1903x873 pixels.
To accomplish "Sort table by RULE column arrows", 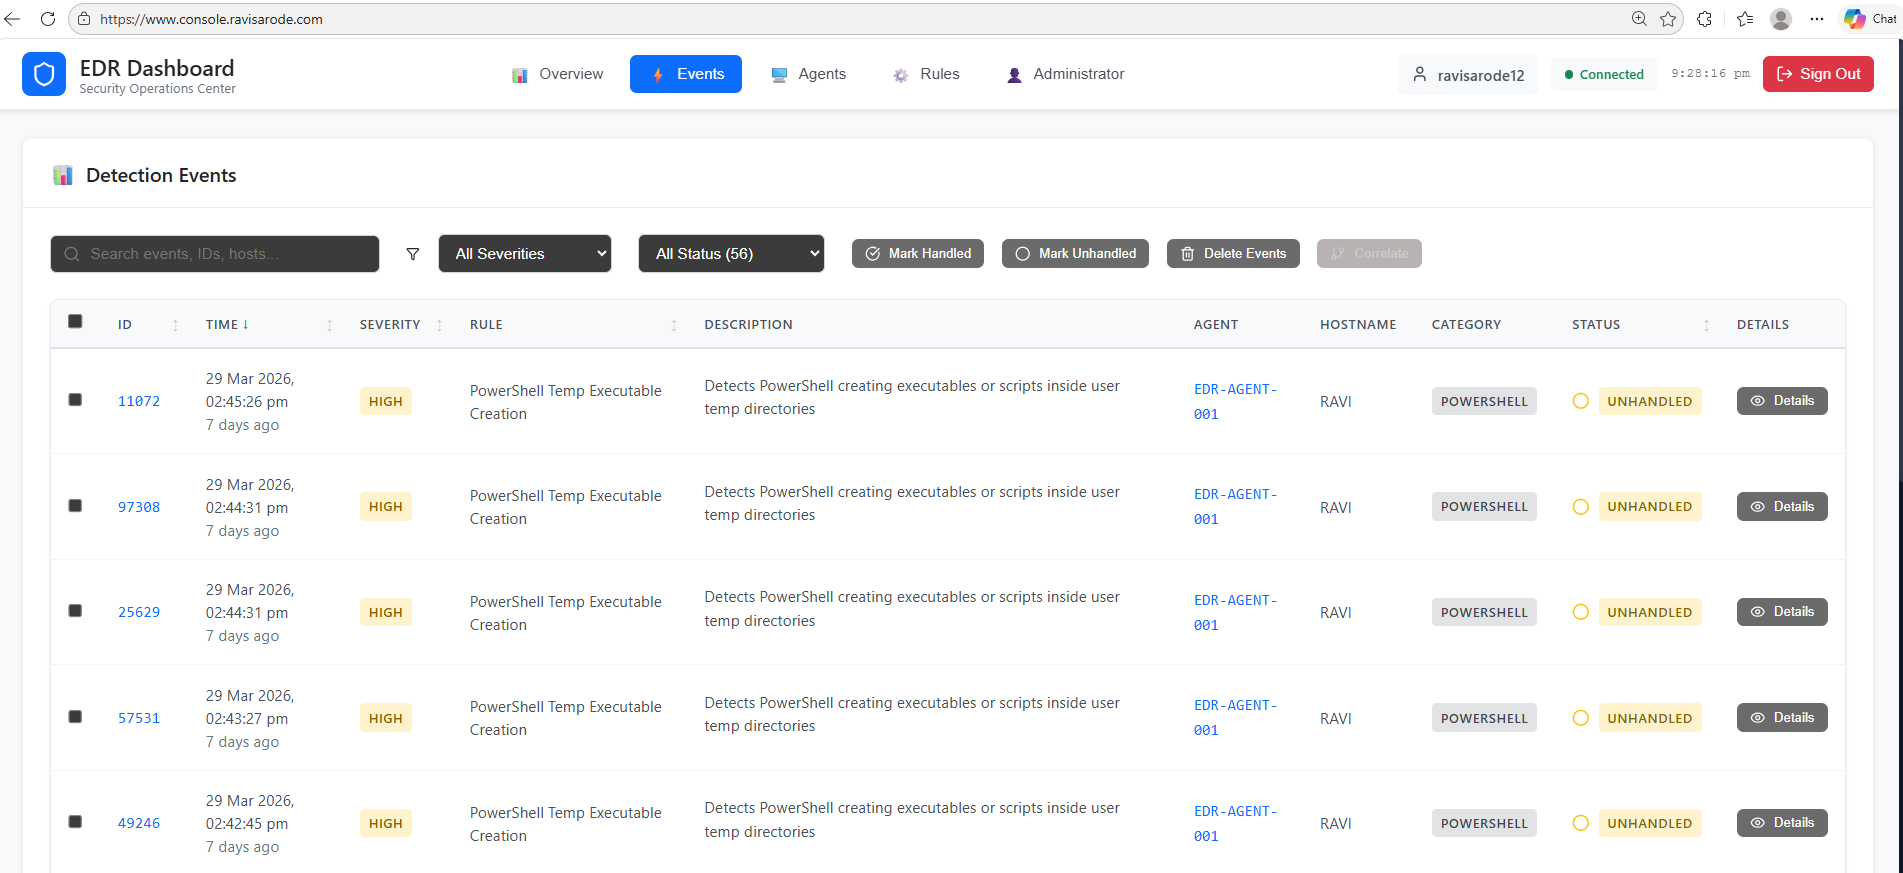I will click(x=674, y=325).
